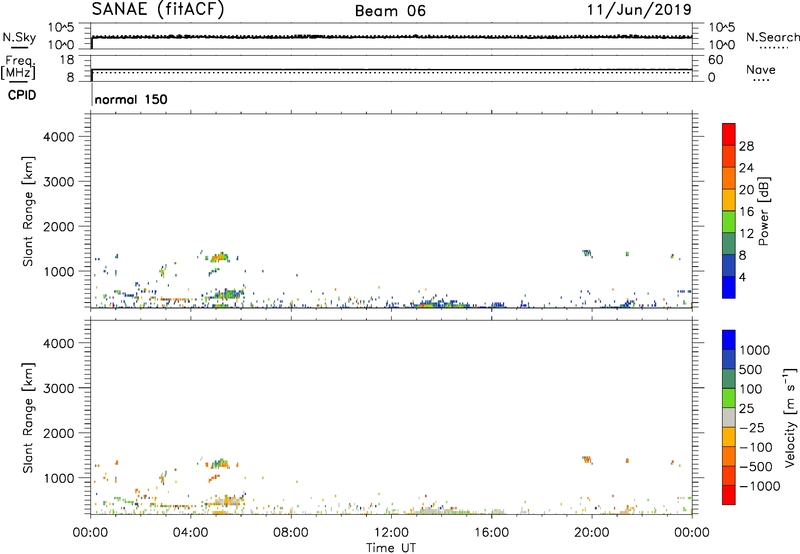The image size is (800, 554).
Task: Click the 2000 tick of velocity panel
Action: (x=59, y=433)
